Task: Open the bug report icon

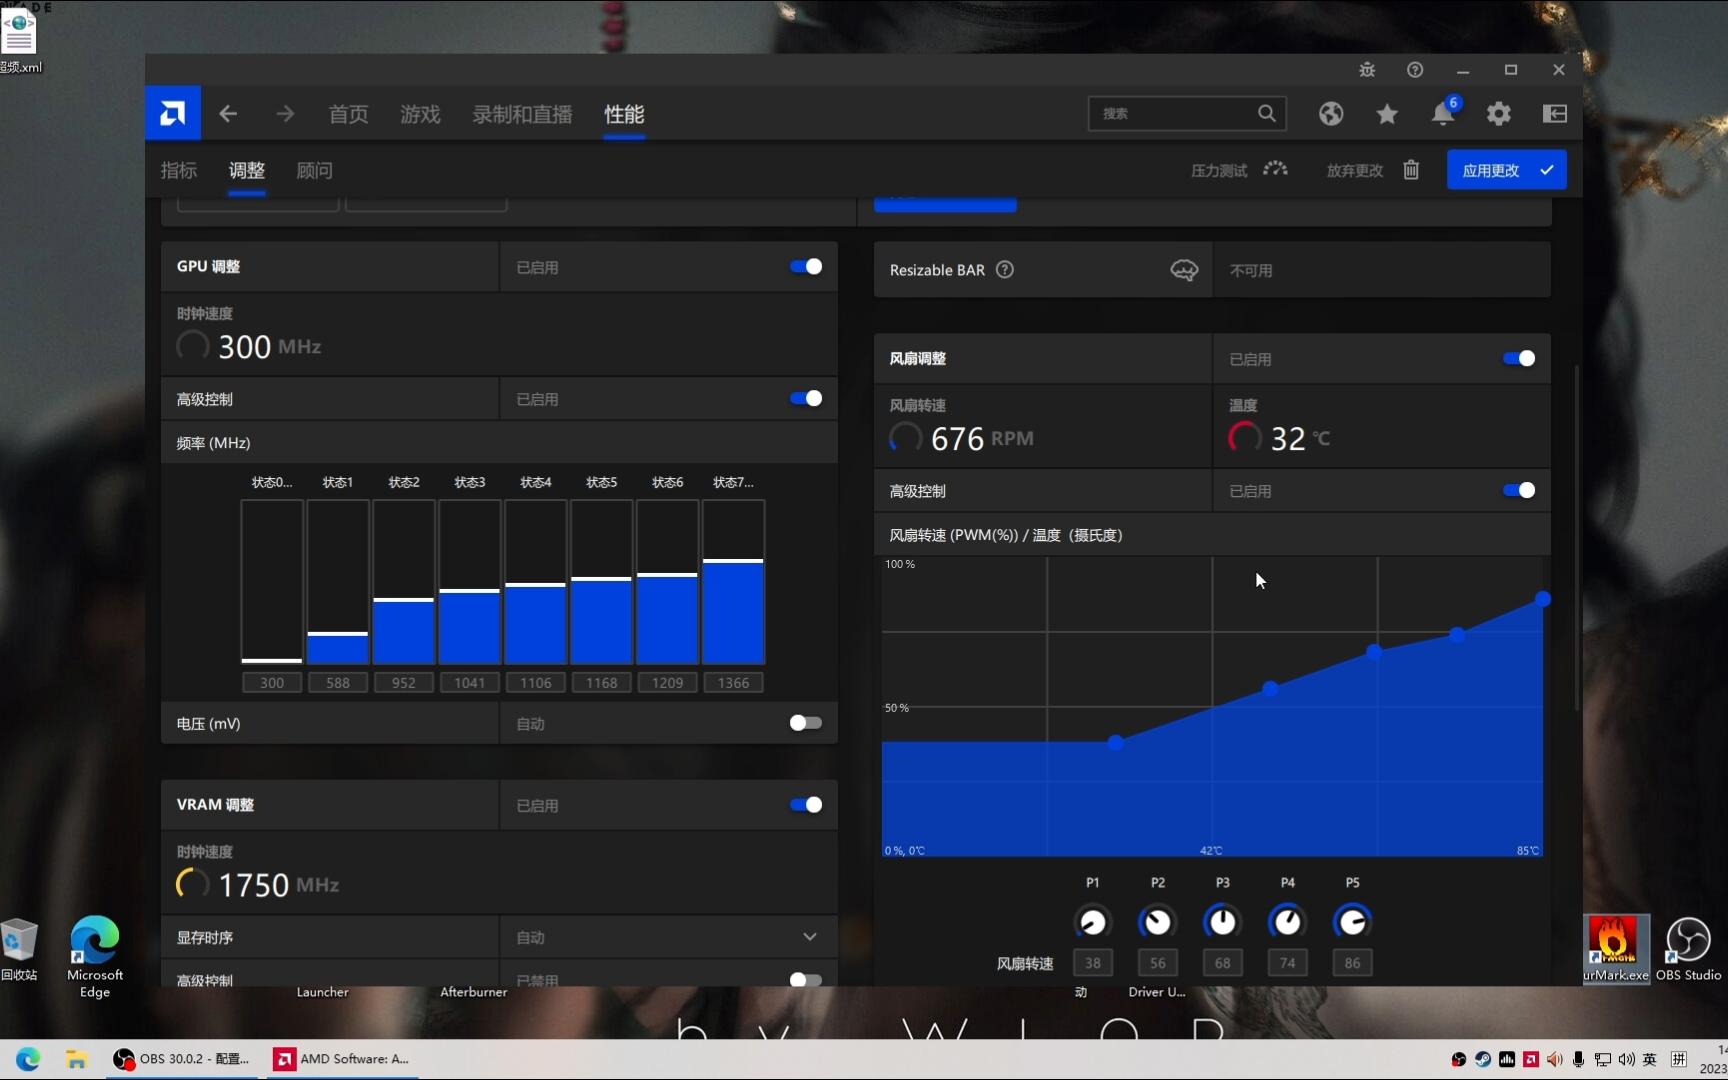Action: (x=1367, y=70)
